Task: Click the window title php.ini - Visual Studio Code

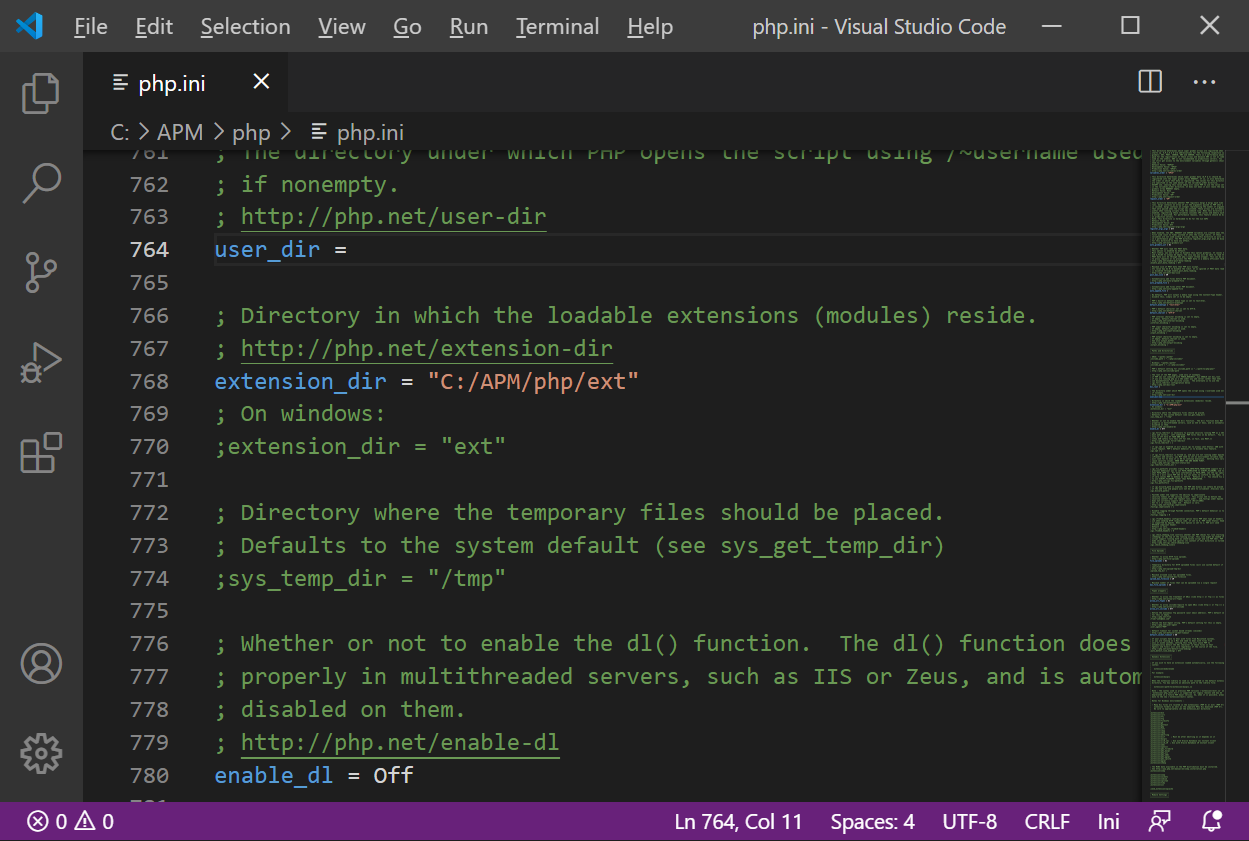Action: [879, 27]
